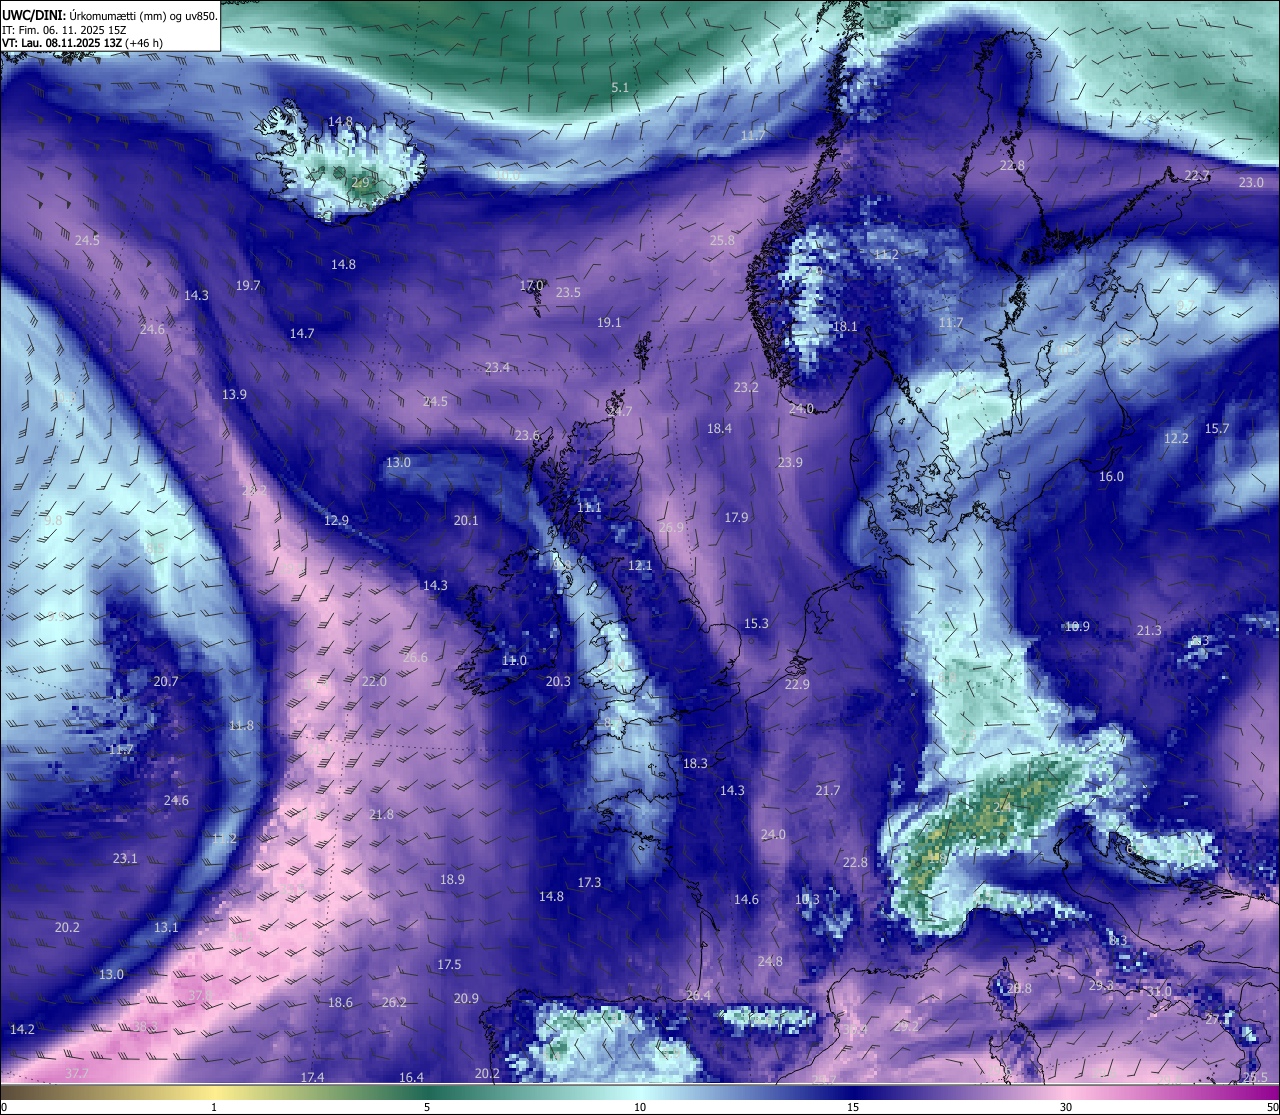
Task: Click the 25.8 value off Norway's coast
Action: (722, 240)
